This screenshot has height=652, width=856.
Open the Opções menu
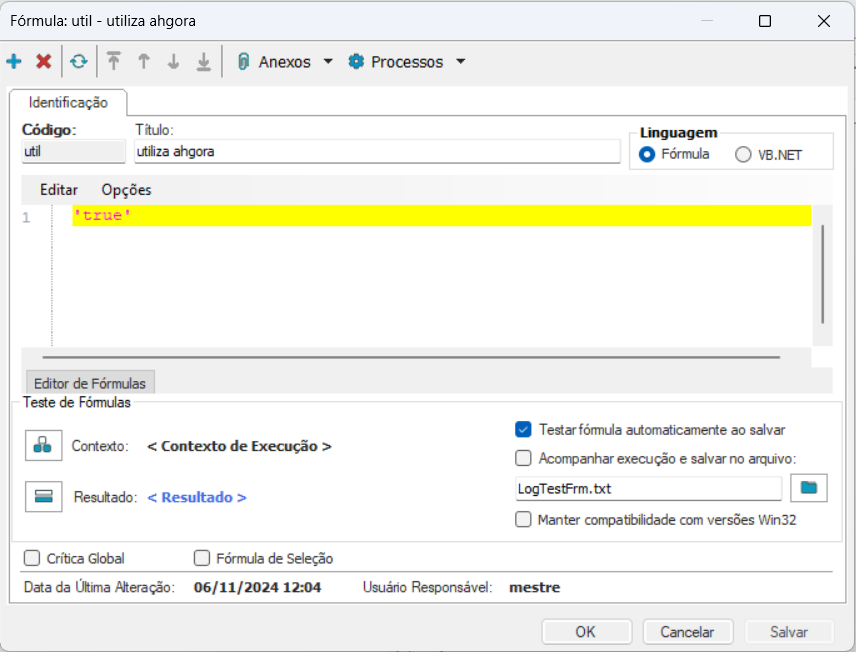pos(126,190)
